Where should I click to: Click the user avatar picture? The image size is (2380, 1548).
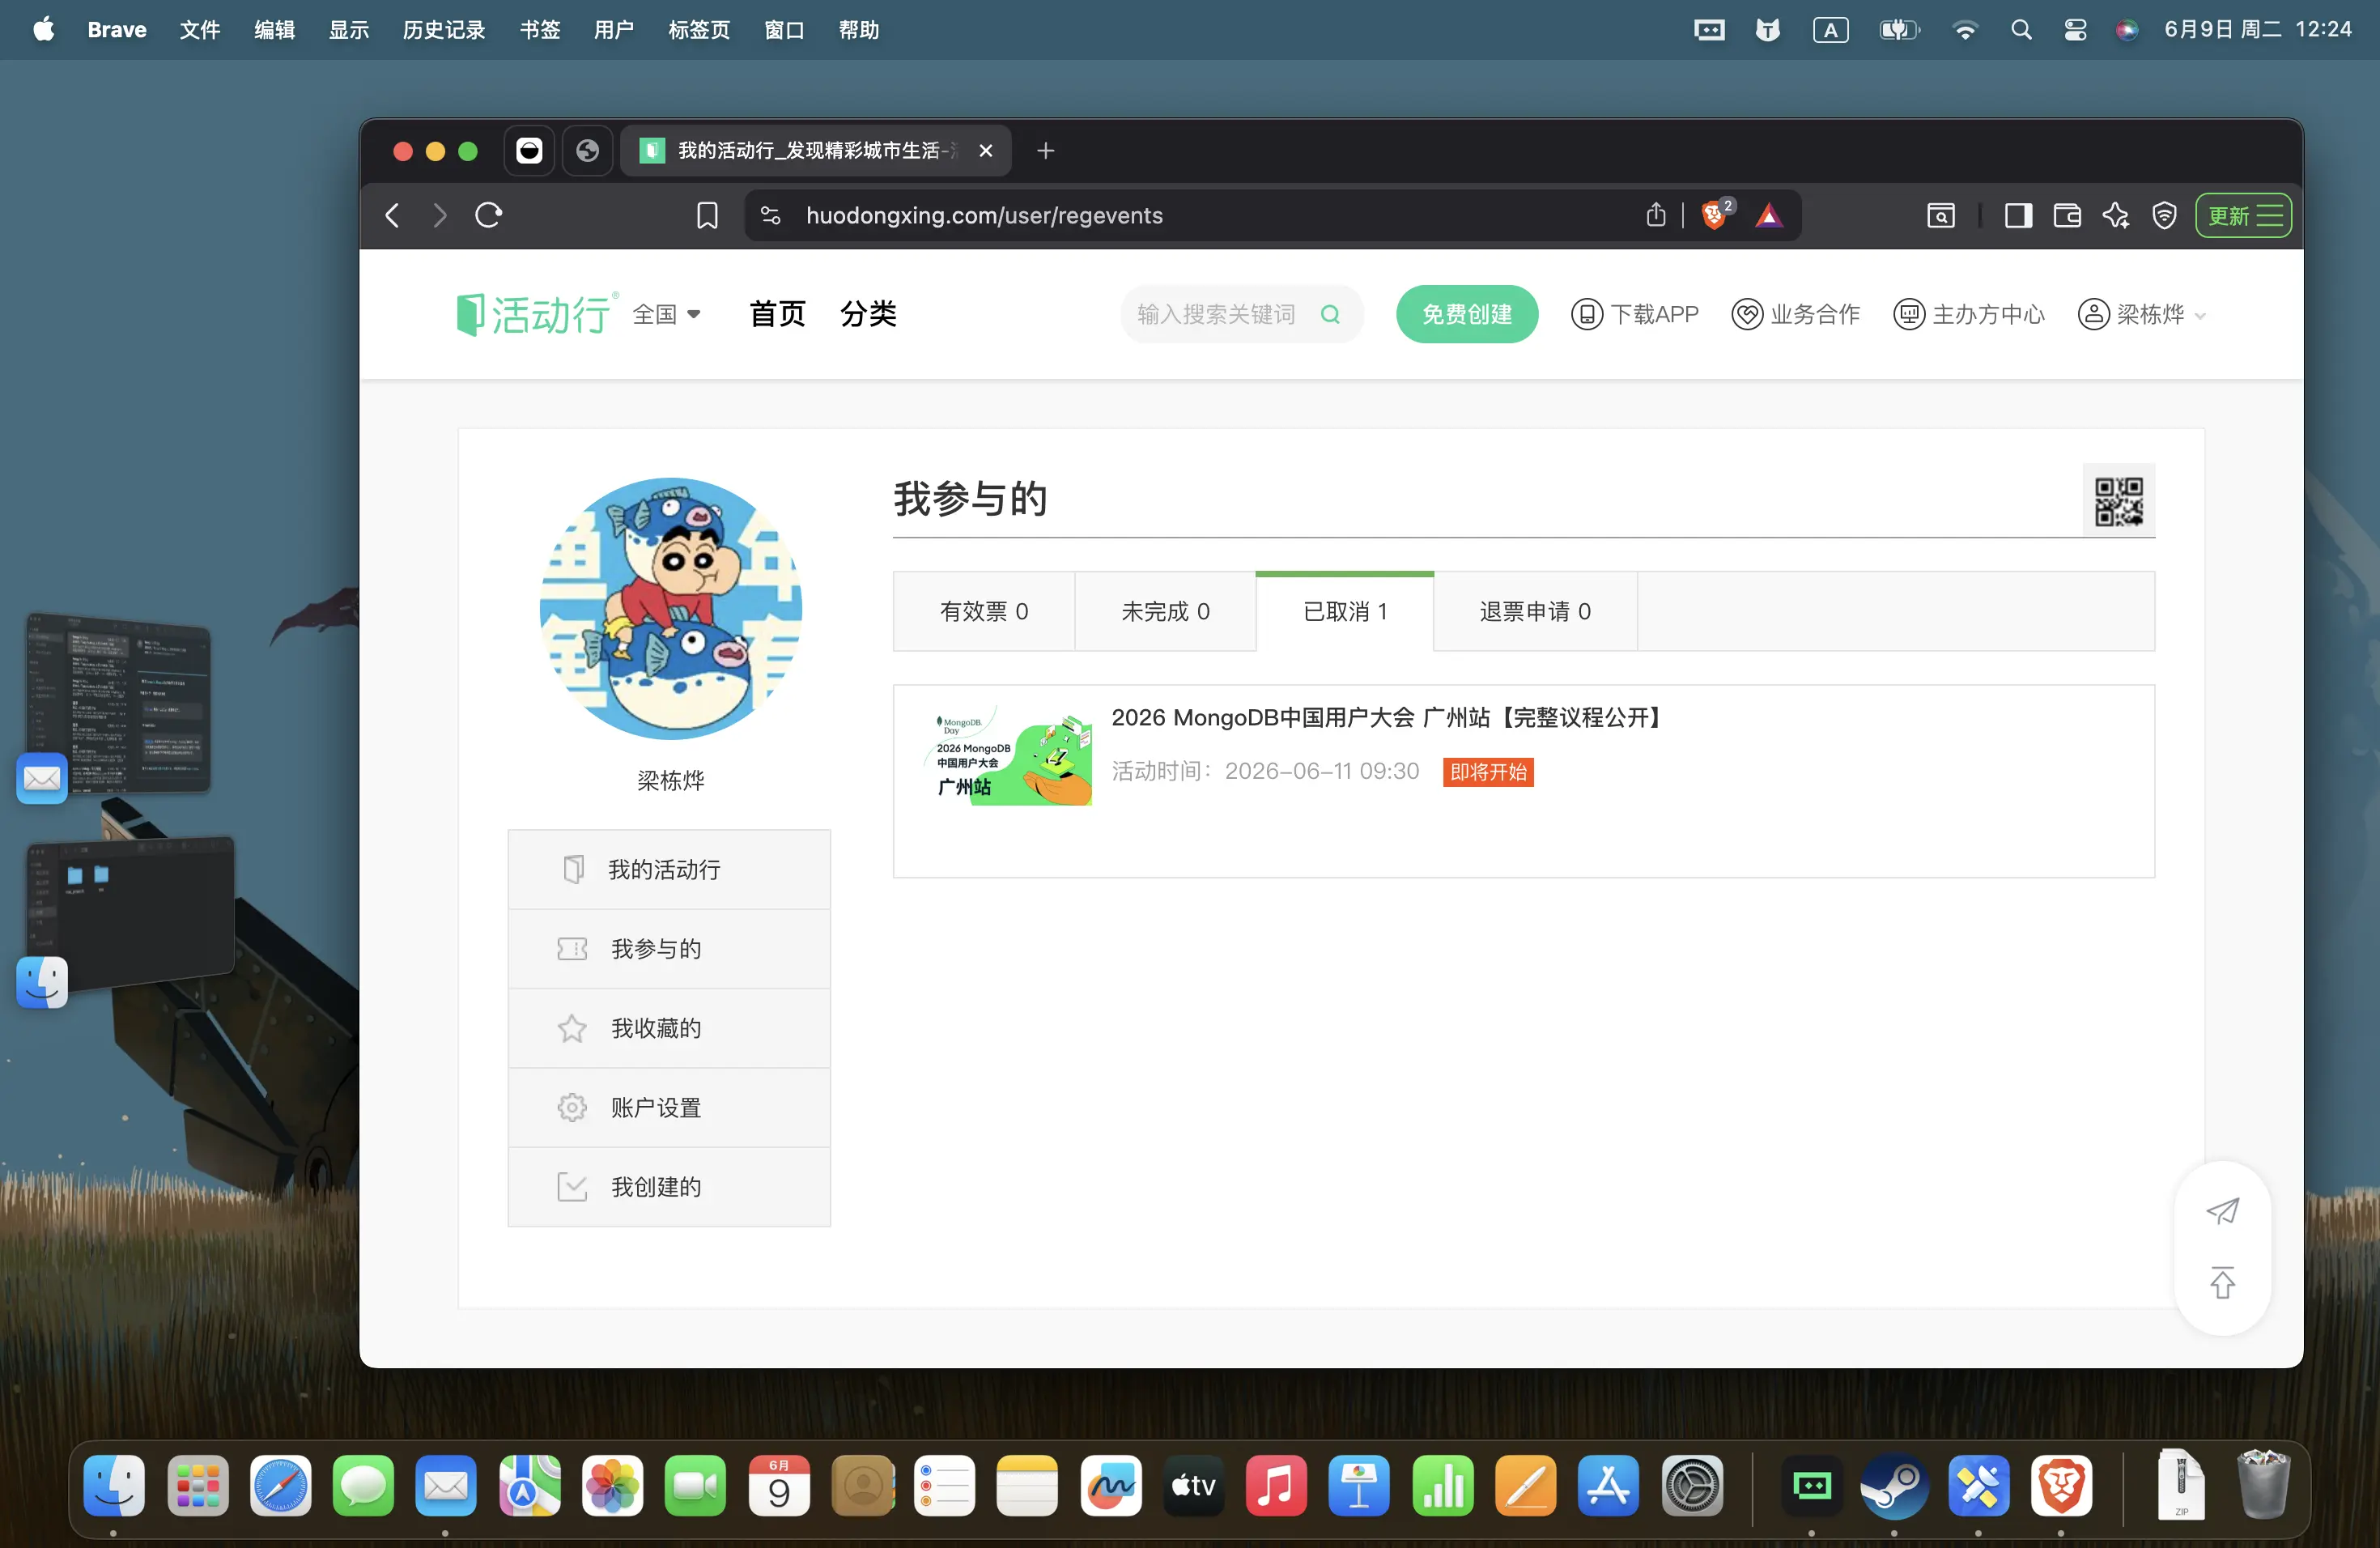pyautogui.click(x=670, y=608)
